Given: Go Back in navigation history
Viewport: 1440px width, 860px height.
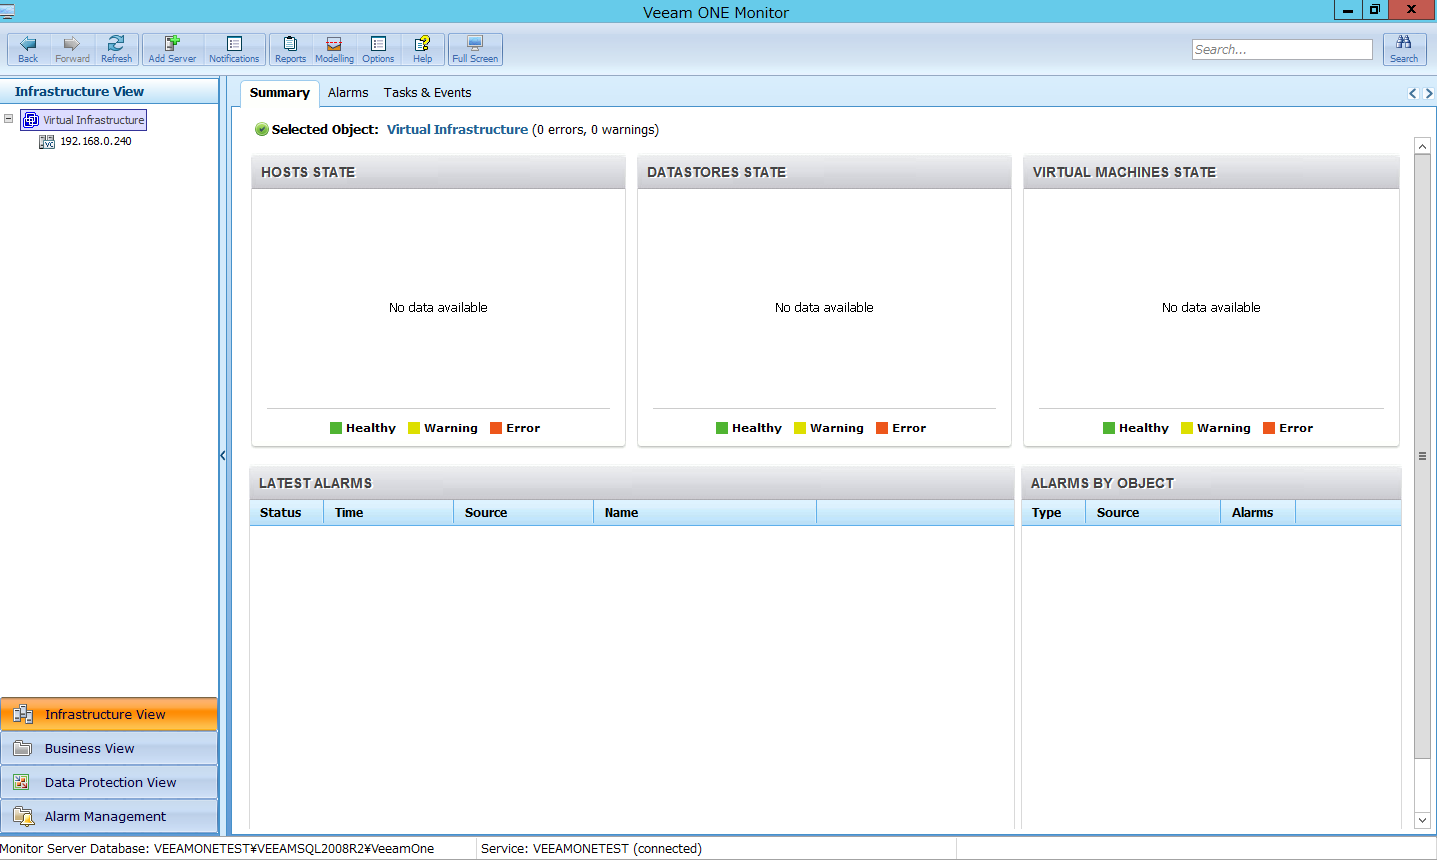Looking at the screenshot, I should point(28,49).
